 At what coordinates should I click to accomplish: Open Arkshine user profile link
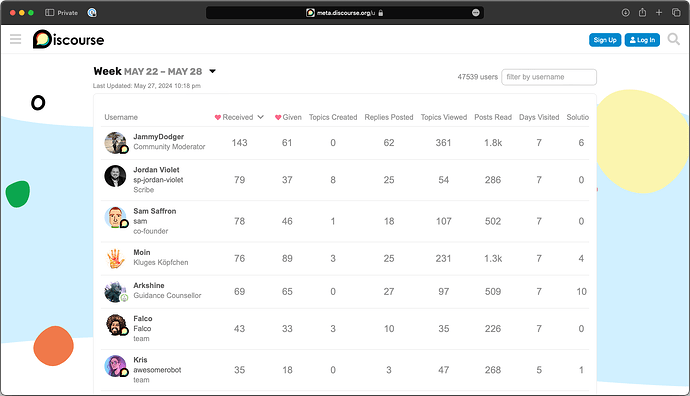(x=149, y=285)
